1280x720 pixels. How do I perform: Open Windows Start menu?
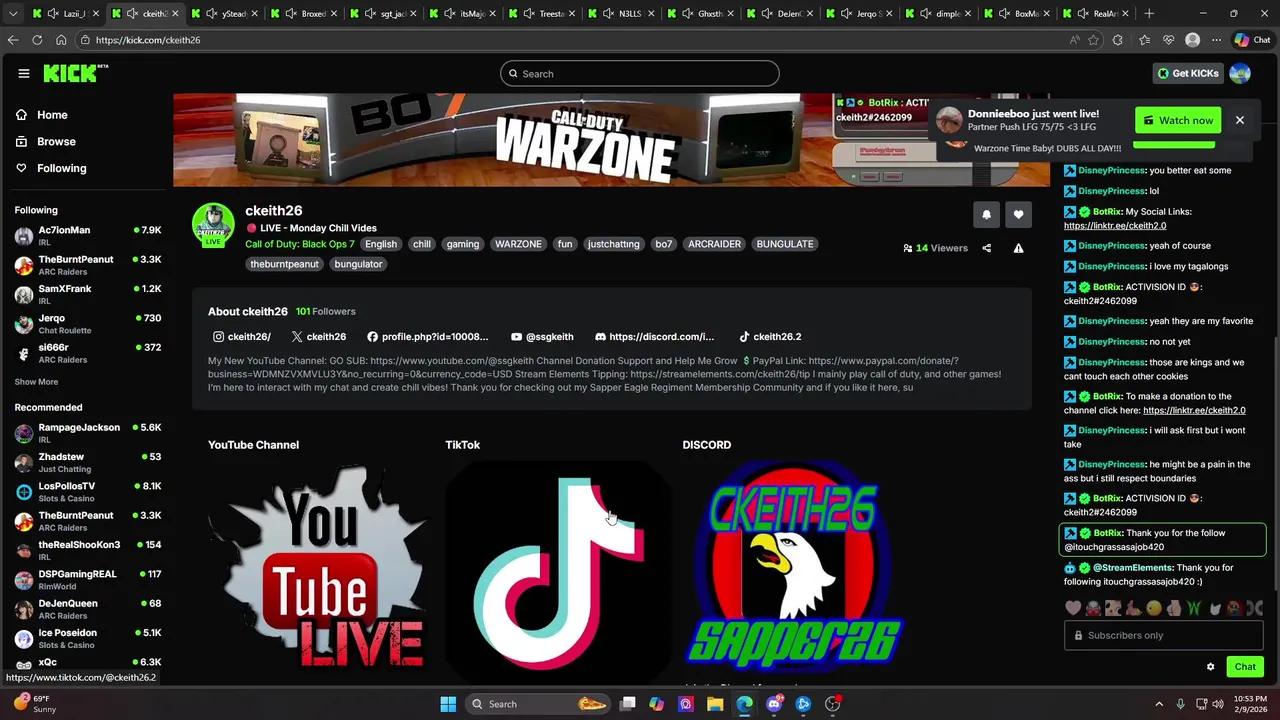click(448, 704)
